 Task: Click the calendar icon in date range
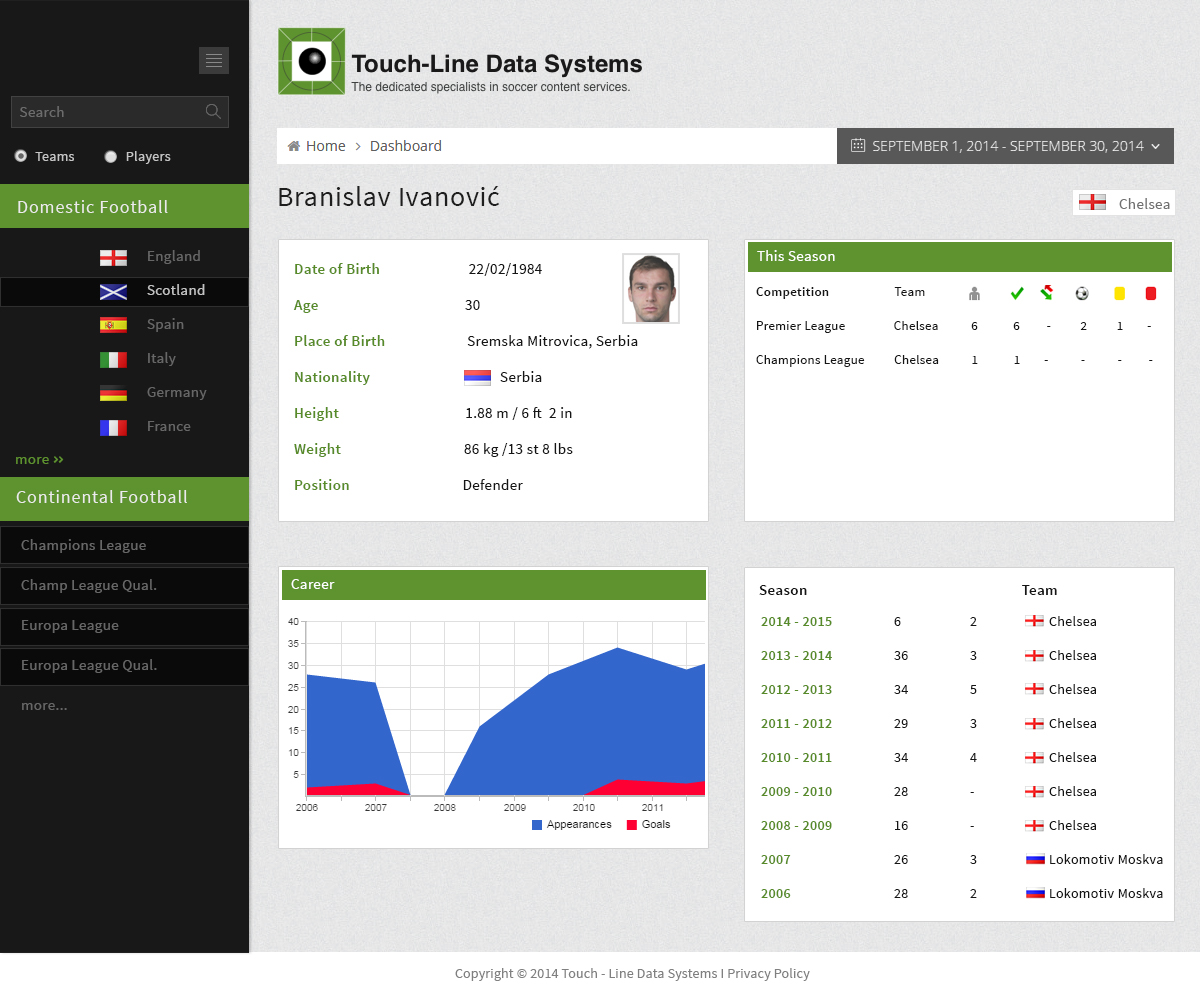858,146
